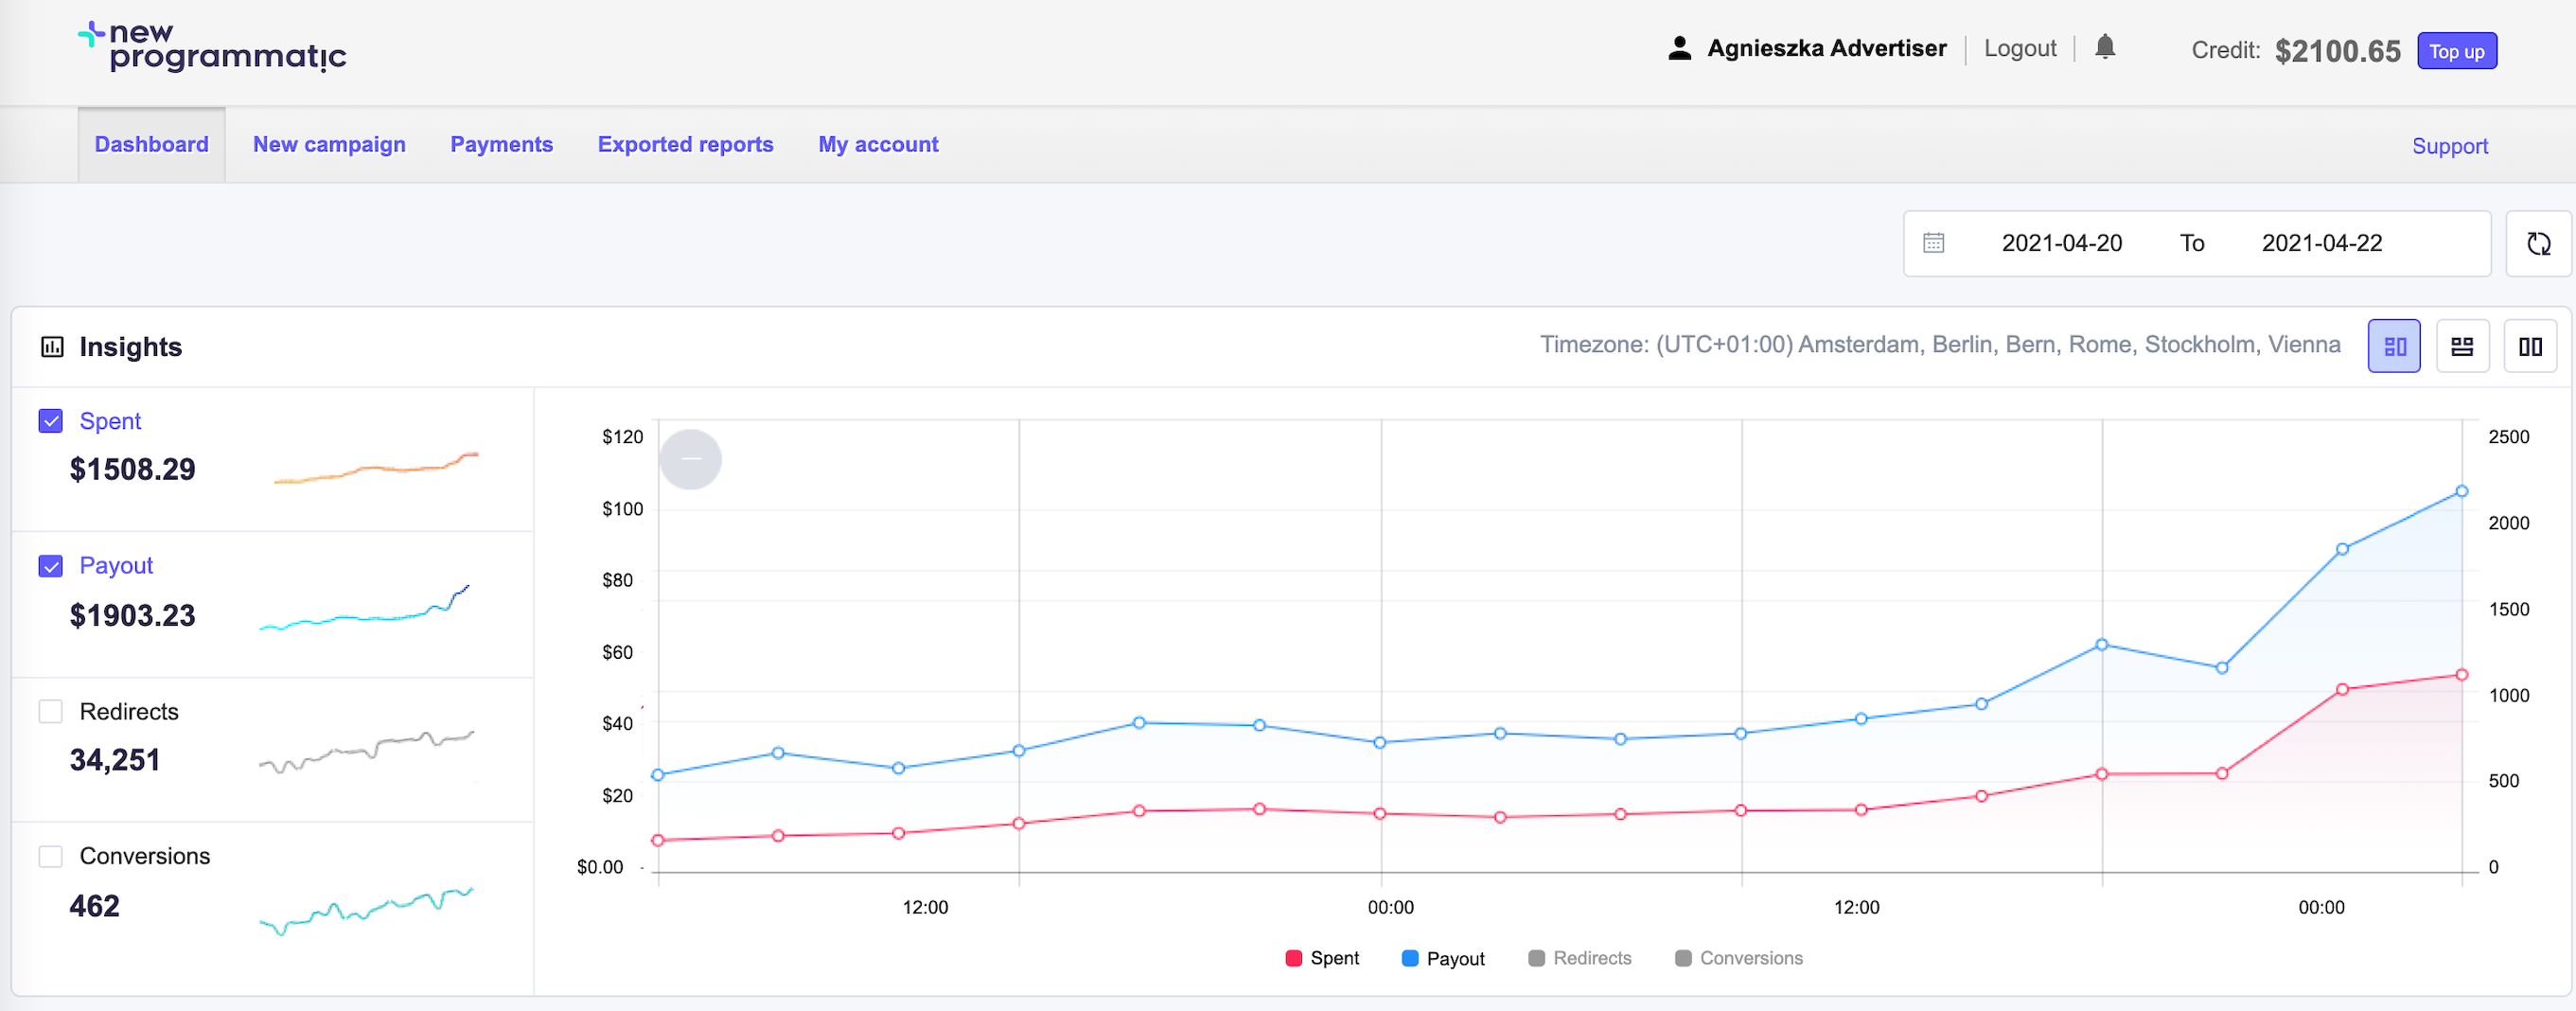Screen dimensions: 2576x1011
Task: Click the round grey zoom-out button on chart
Action: (x=690, y=459)
